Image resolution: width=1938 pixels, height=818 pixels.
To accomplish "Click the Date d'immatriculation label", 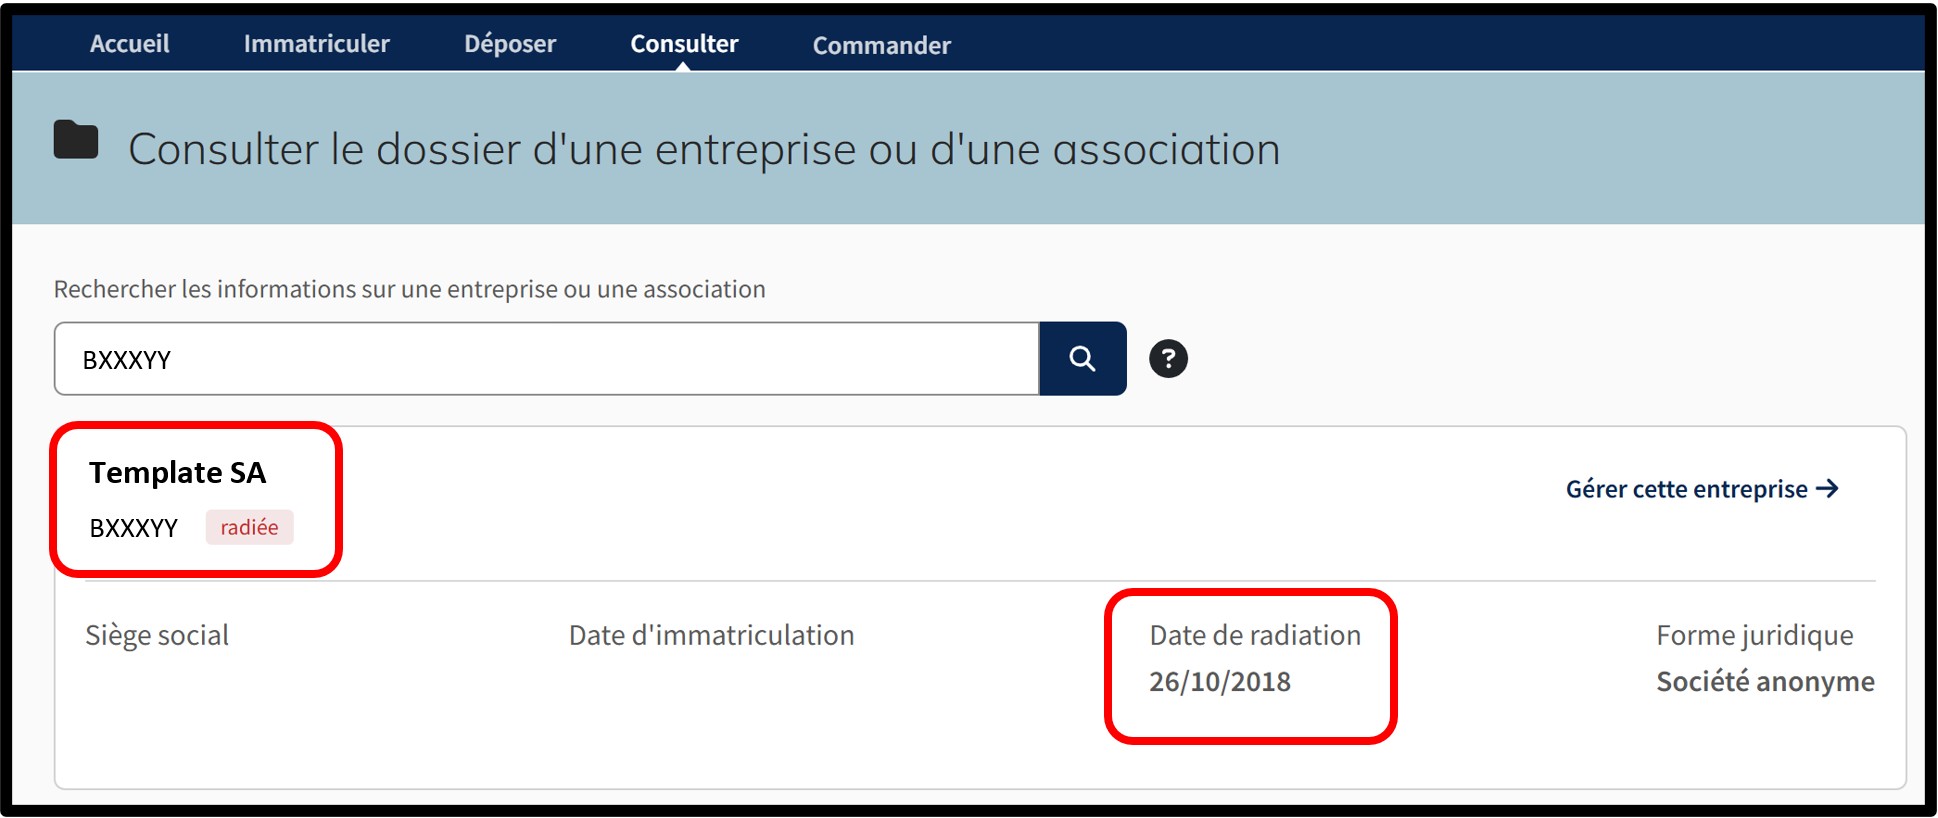I will pyautogui.click(x=711, y=635).
